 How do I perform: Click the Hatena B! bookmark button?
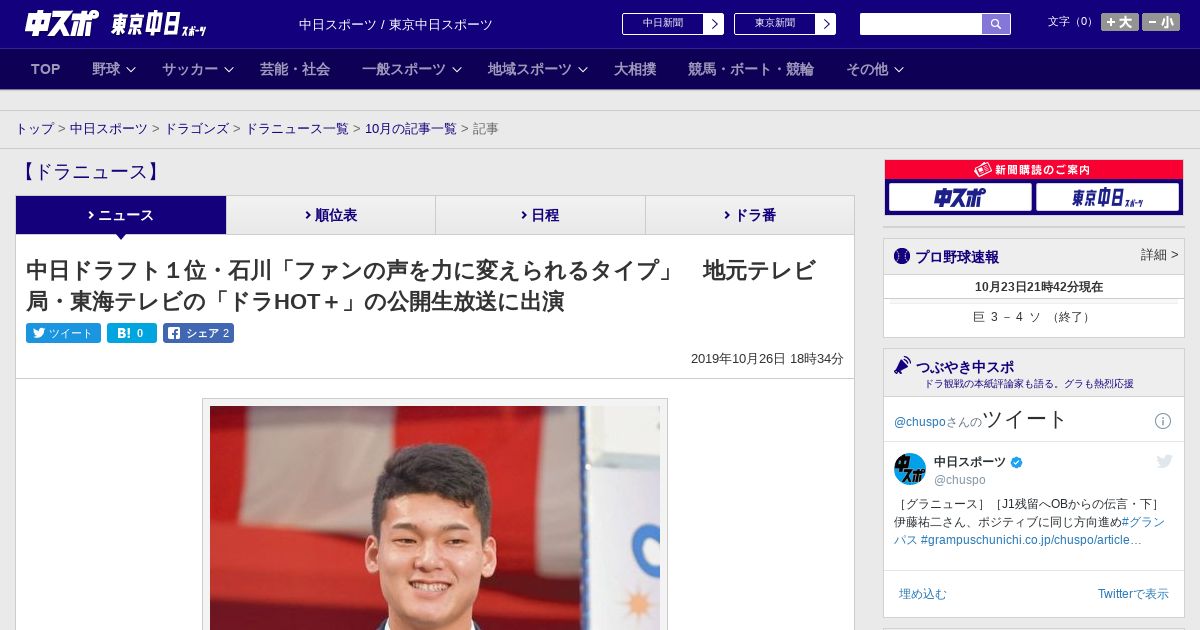[132, 333]
